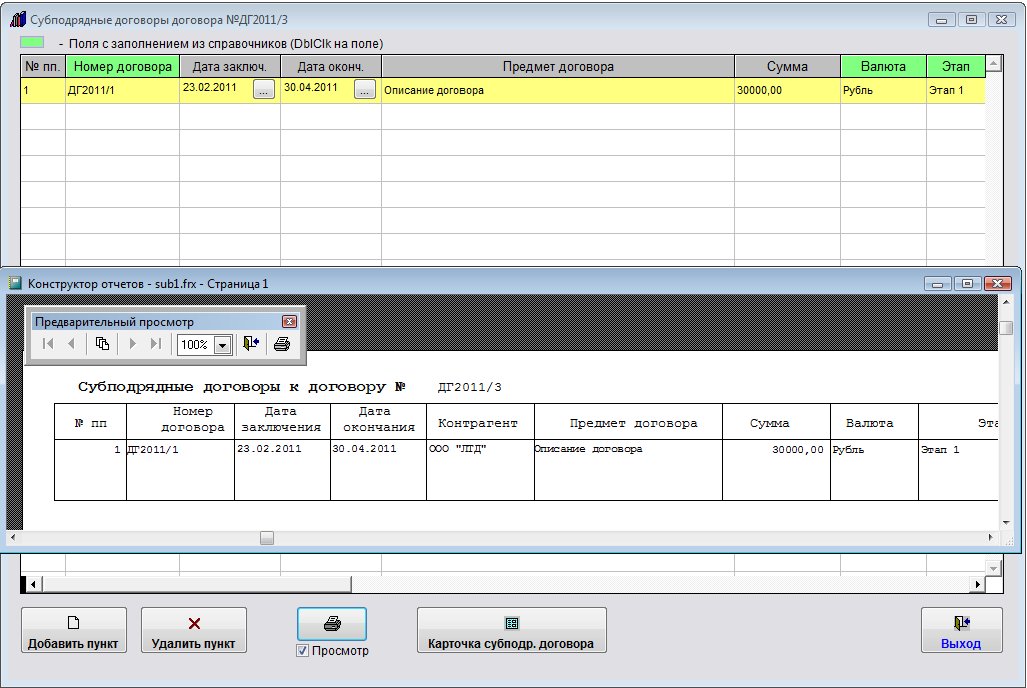Open Карточка субподр. договора
Screen dimensions: 1027x688
511,631
